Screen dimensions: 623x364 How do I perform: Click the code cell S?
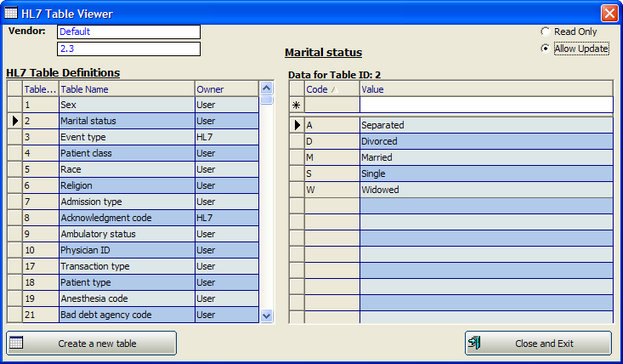pyautogui.click(x=332, y=174)
